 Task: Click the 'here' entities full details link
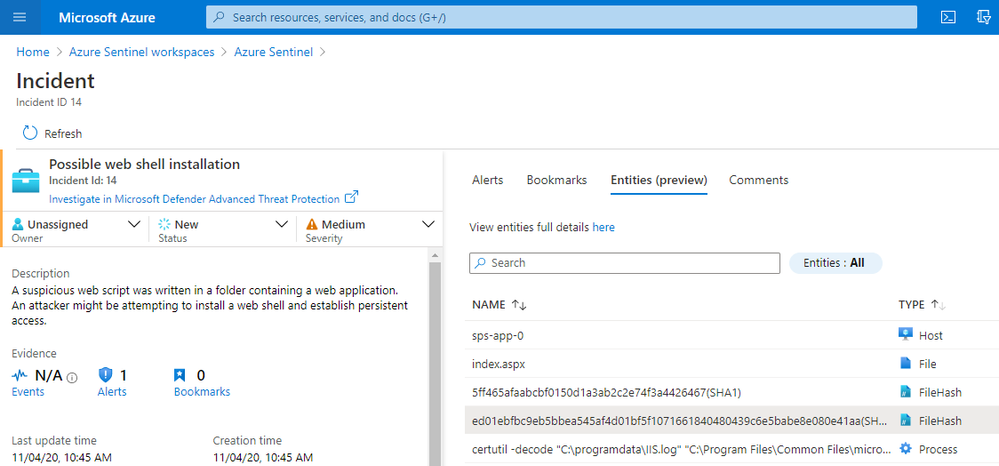[x=603, y=227]
